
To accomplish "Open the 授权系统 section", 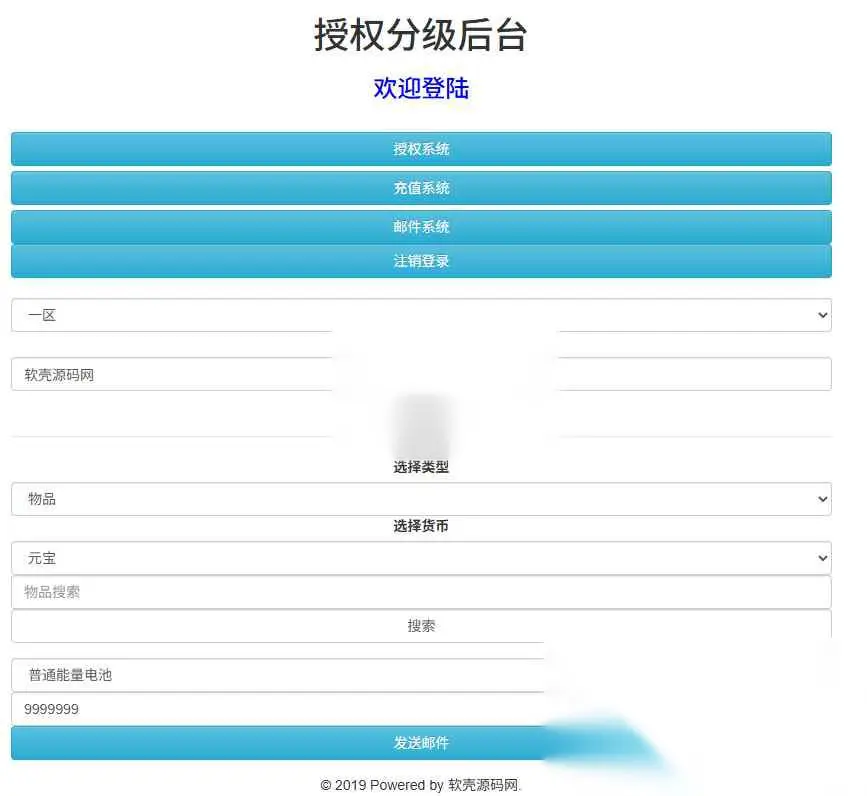I will click(x=421, y=149).
